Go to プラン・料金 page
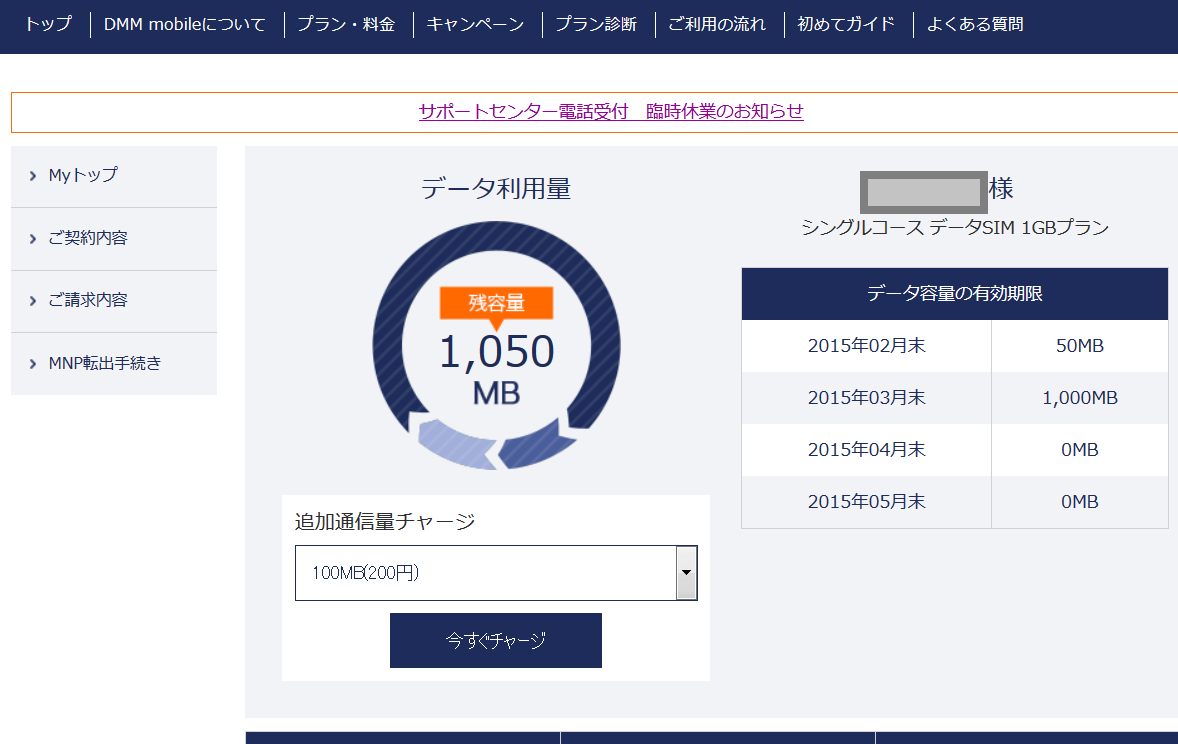Viewport: 1178px width, 744px height. pyautogui.click(x=346, y=24)
